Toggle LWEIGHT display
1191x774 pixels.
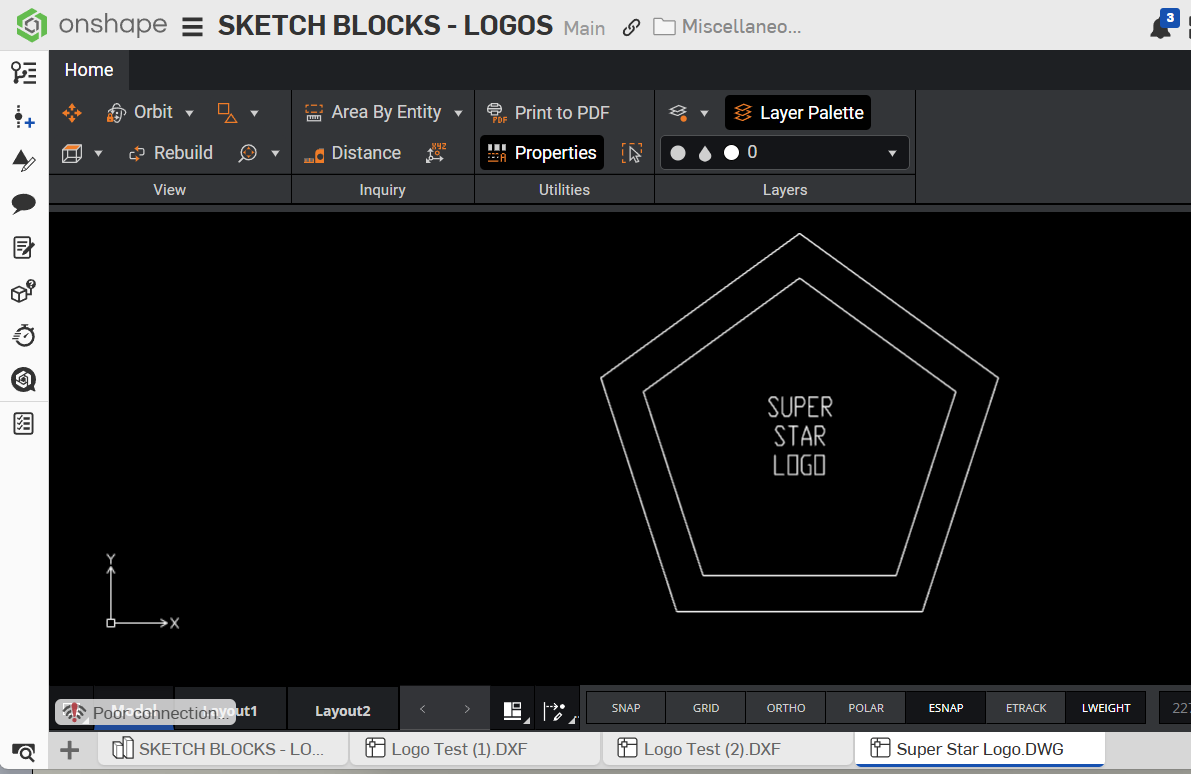click(x=1106, y=708)
